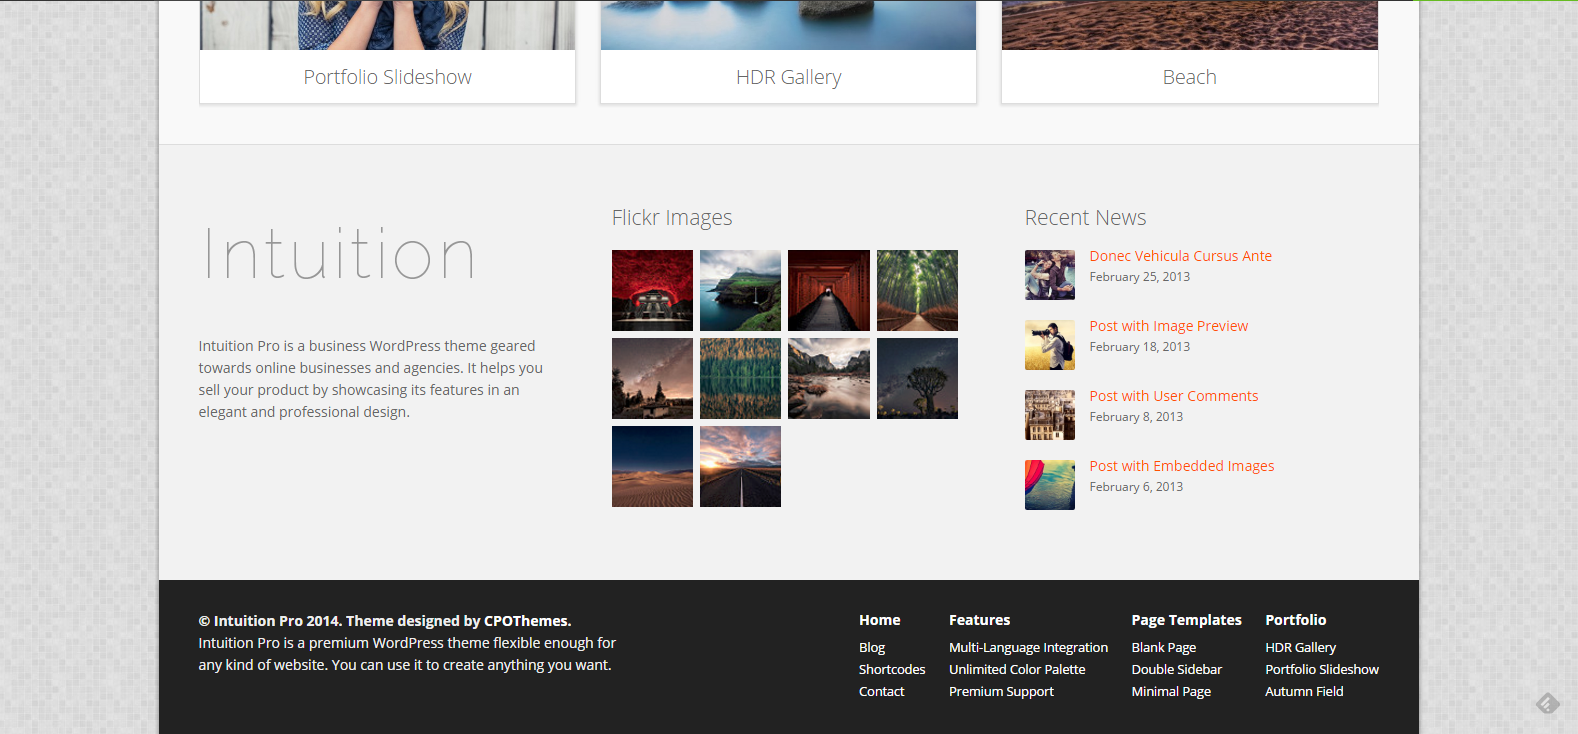Open the Beach portfolio card title
This screenshot has height=734, width=1578.
[x=1189, y=77]
